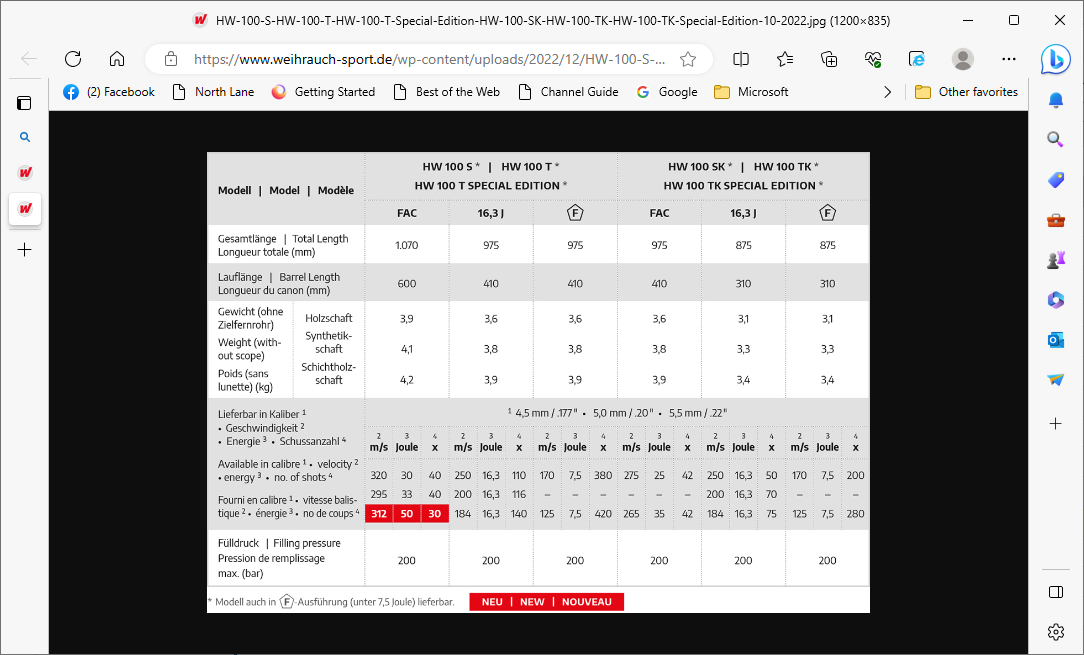Open sidebar settings gear

(x=1056, y=631)
